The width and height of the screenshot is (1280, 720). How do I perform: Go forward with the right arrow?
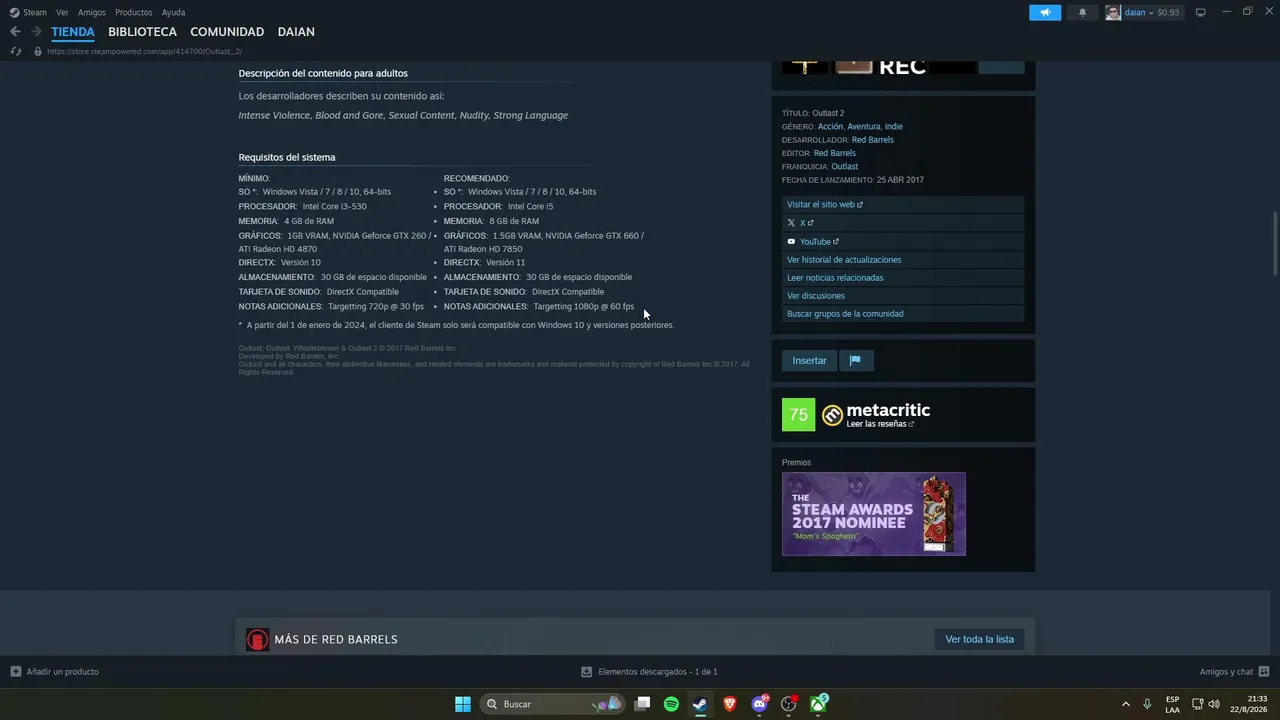[x=36, y=32]
